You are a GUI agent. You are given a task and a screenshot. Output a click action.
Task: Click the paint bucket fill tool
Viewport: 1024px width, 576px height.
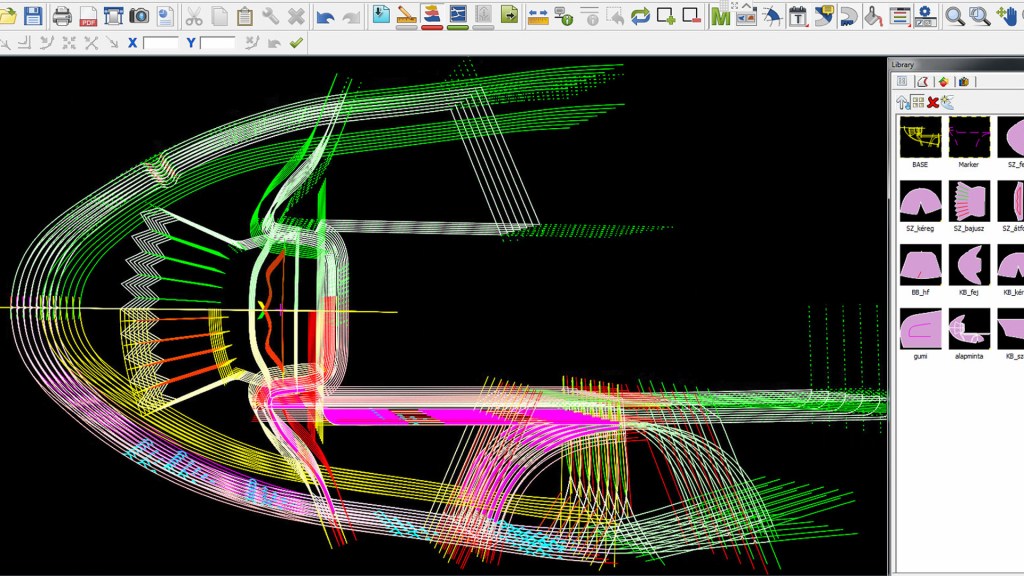pyautogui.click(x=873, y=16)
